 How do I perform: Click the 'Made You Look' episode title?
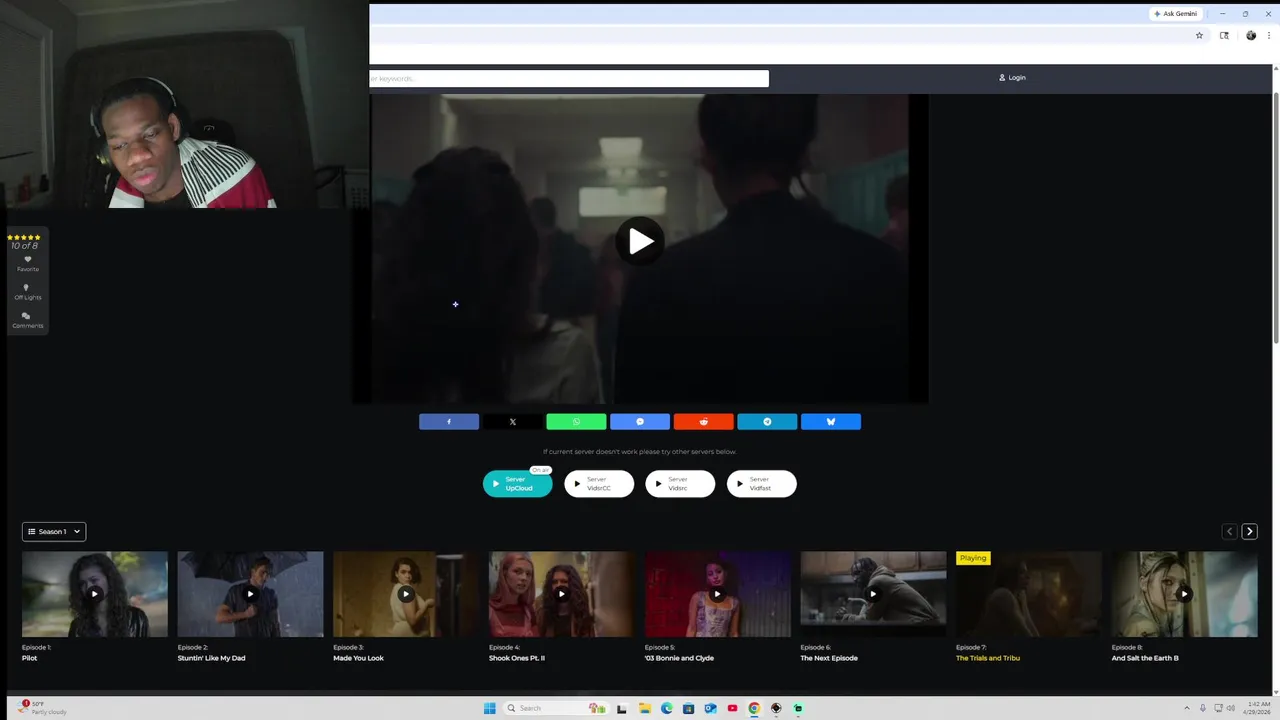coord(358,658)
